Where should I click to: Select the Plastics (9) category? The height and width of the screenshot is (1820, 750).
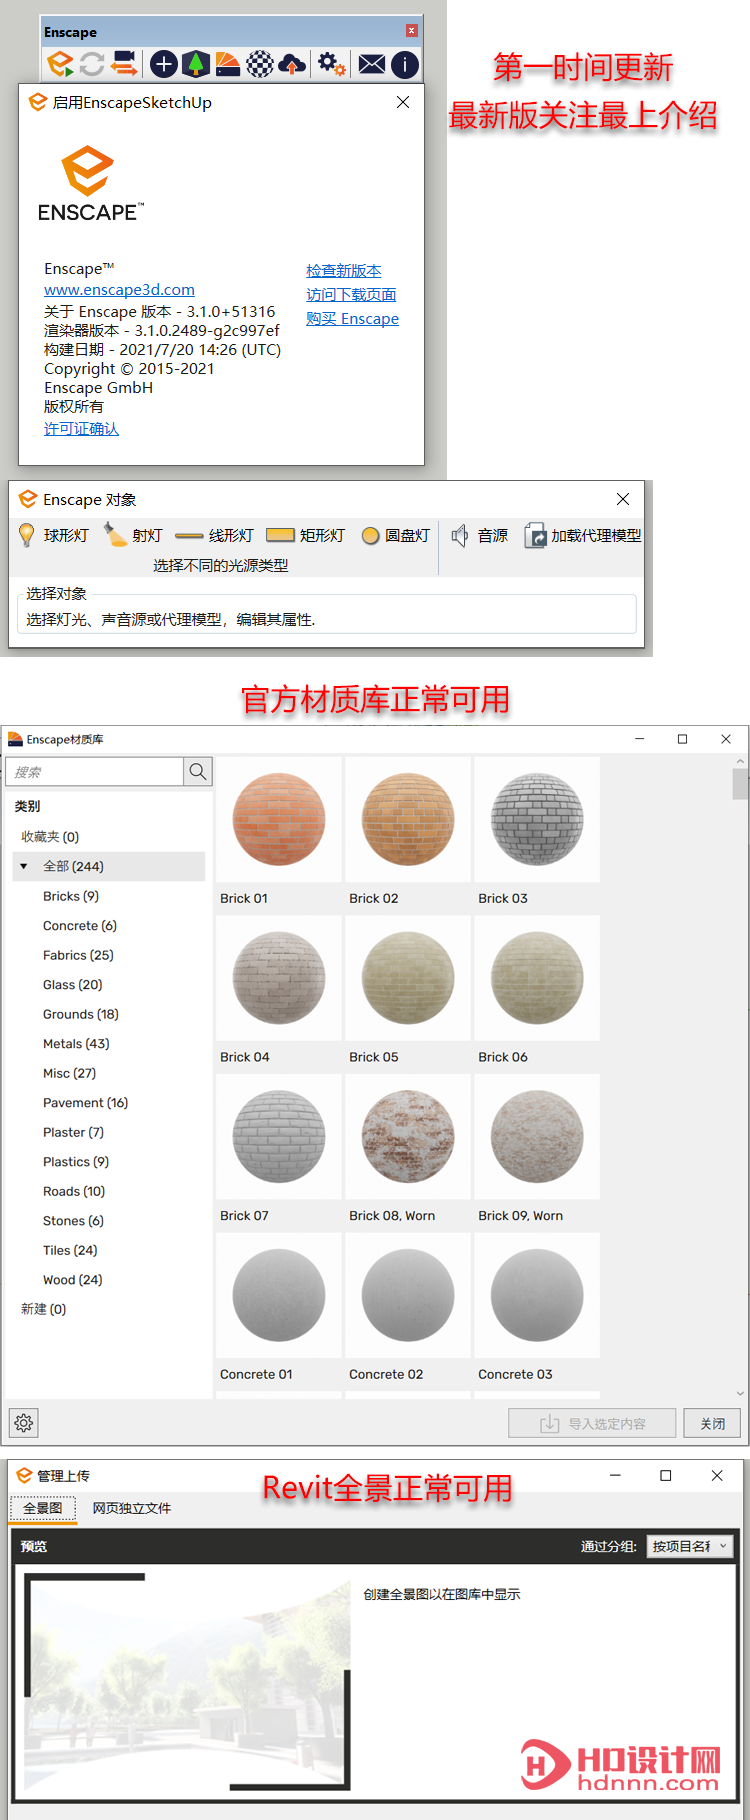[76, 1162]
